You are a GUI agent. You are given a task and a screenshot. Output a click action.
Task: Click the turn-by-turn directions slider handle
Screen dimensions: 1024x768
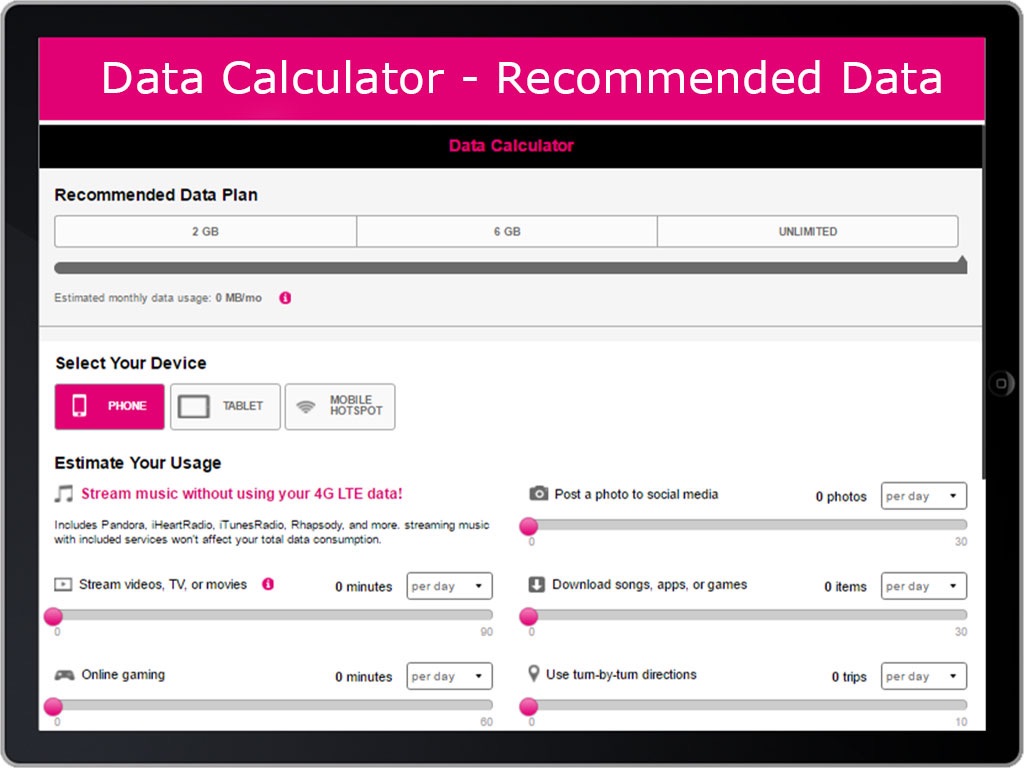click(528, 706)
